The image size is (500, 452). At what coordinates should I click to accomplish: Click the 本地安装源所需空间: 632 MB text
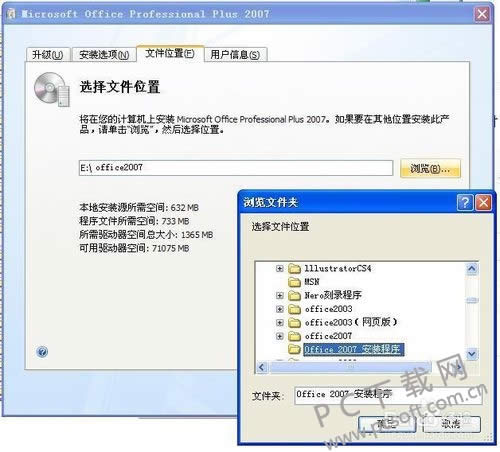[139, 208]
